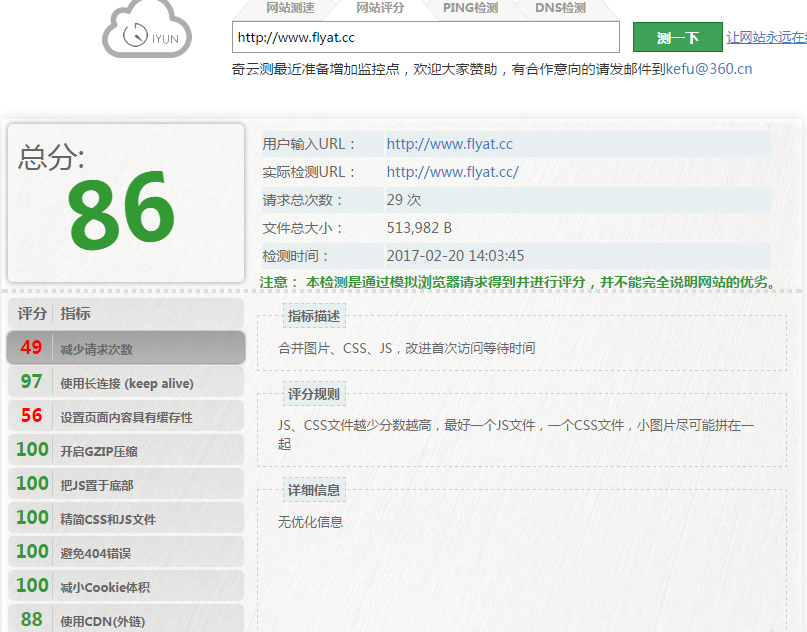The width and height of the screenshot is (807, 632).
Task: Click the request count 29 次
Action: coord(404,200)
